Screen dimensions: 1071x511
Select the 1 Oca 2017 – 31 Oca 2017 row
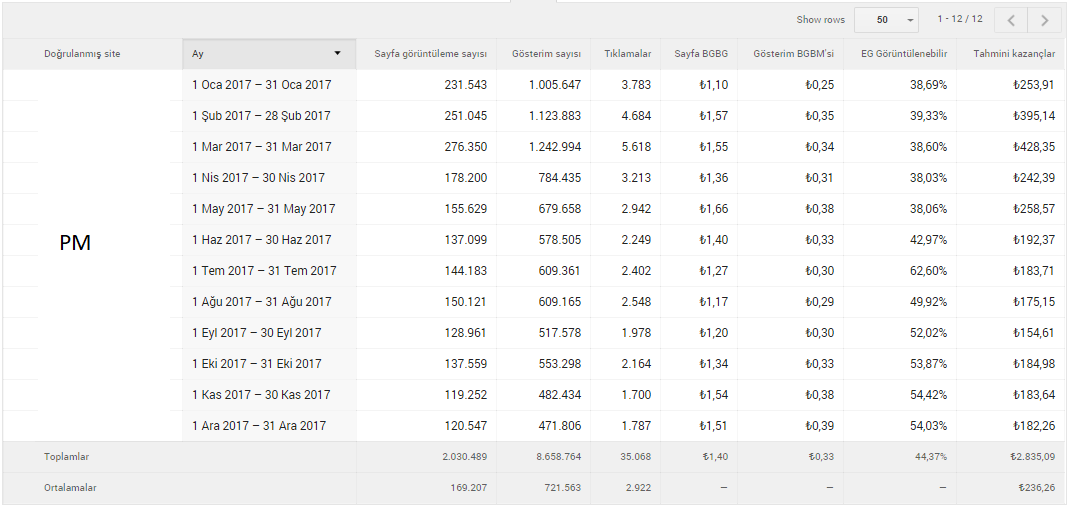(x=534, y=85)
